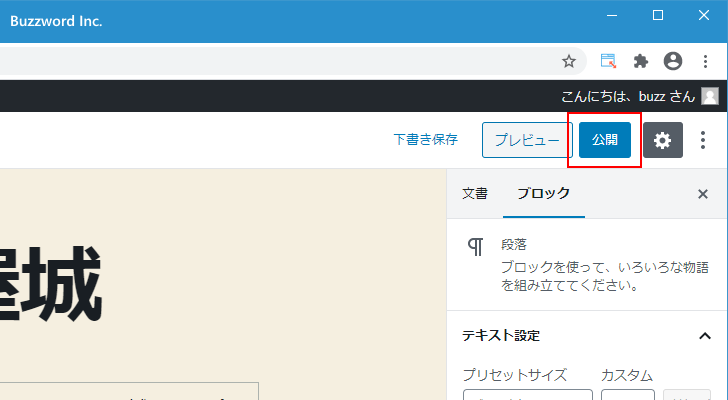The height and width of the screenshot is (400, 728).
Task: Click the プレビュー button
Action: (527, 140)
